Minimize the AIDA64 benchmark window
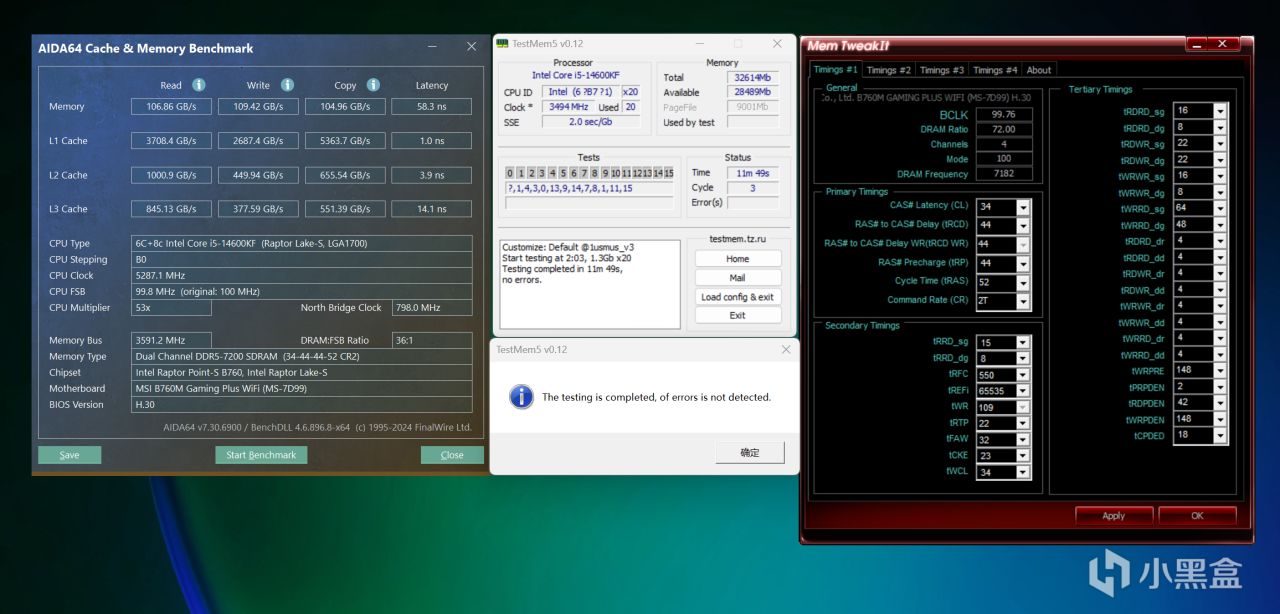The height and width of the screenshot is (614, 1280). point(432,47)
